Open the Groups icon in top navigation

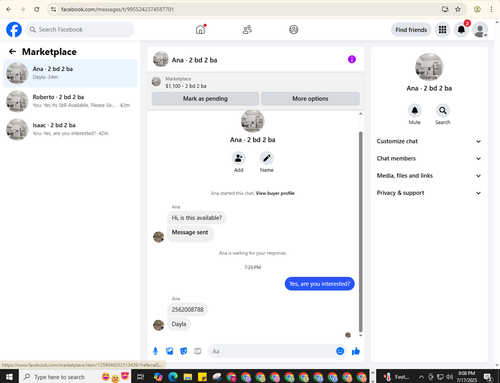[293, 30]
